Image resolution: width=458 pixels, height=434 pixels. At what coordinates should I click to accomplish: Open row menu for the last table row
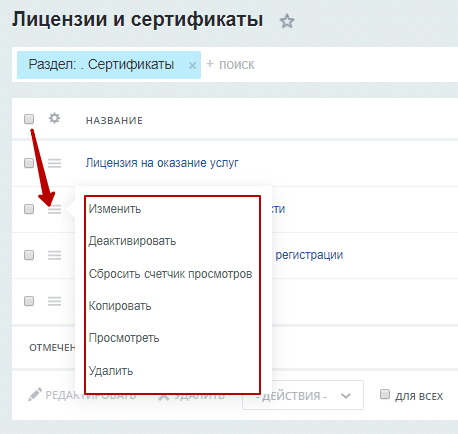pos(54,301)
